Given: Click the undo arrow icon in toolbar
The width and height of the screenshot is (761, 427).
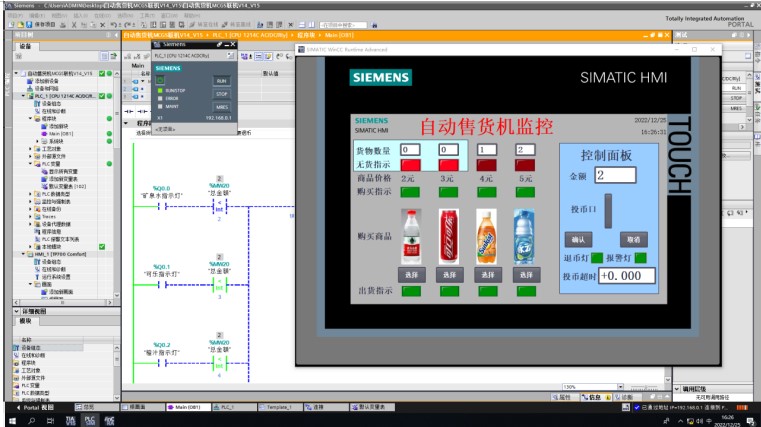Looking at the screenshot, I should coord(114,24).
